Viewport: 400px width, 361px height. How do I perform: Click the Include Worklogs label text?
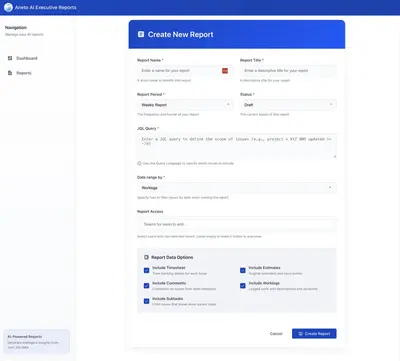(x=264, y=283)
